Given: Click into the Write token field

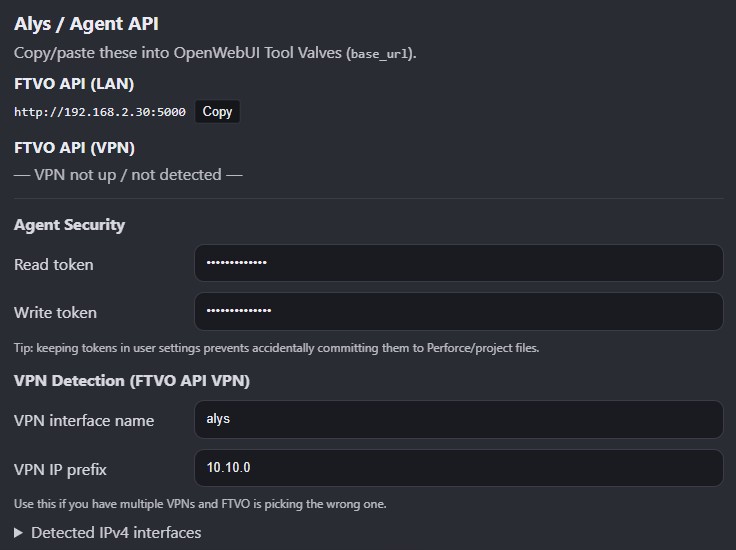Looking at the screenshot, I should [x=458, y=312].
